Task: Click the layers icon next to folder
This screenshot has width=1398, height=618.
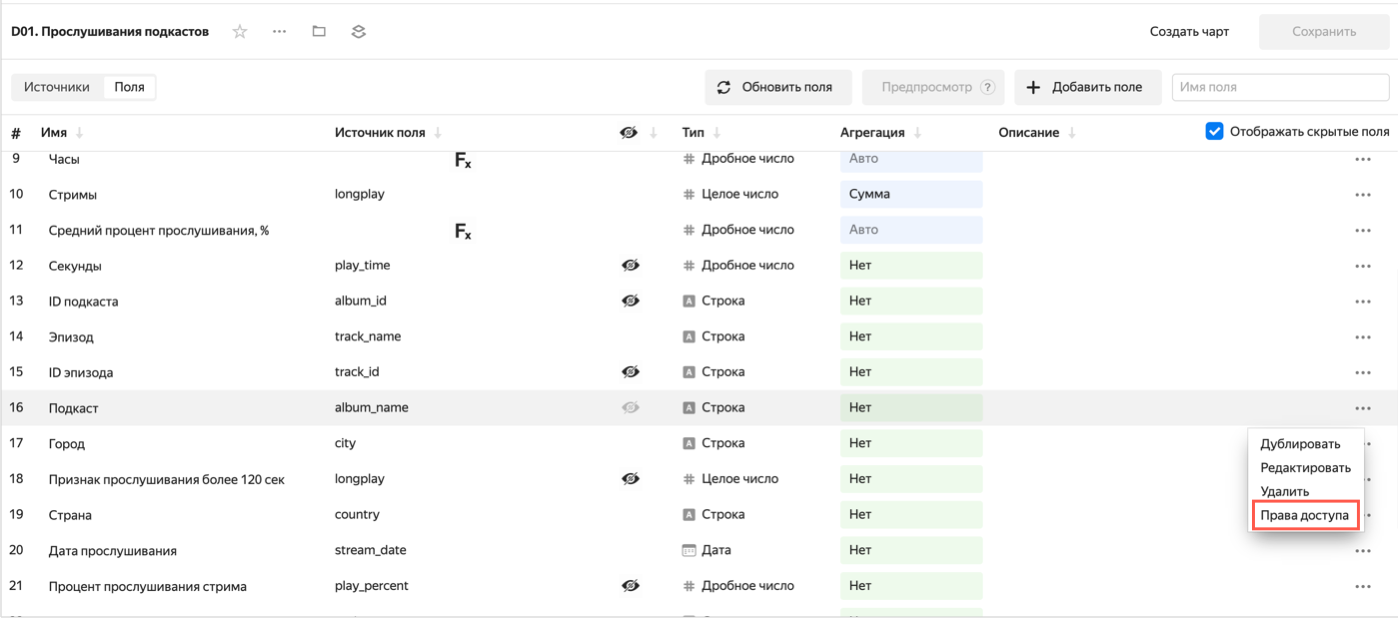Action: click(358, 32)
